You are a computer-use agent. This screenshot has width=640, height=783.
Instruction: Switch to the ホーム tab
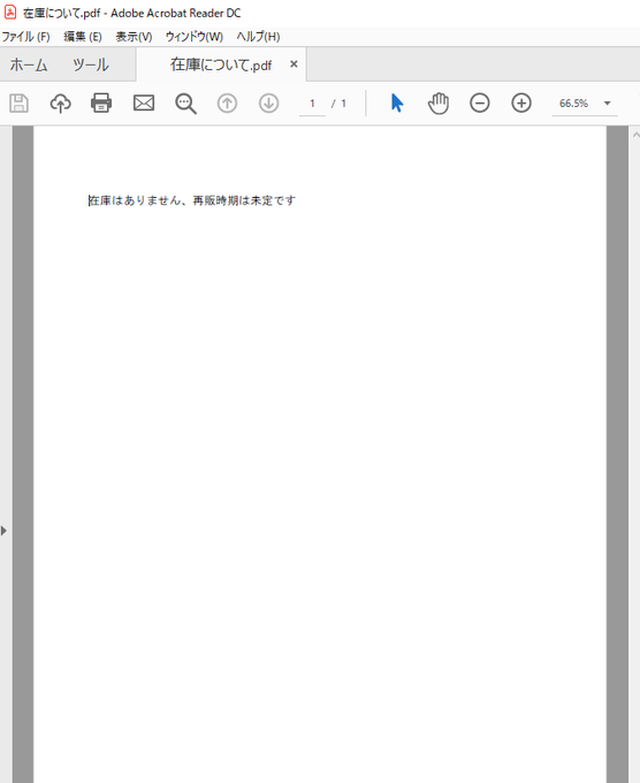(x=28, y=65)
